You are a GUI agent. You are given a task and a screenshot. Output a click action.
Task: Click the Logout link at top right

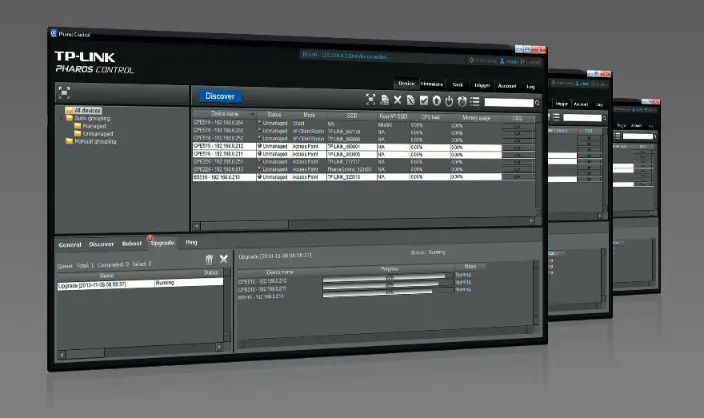532,62
